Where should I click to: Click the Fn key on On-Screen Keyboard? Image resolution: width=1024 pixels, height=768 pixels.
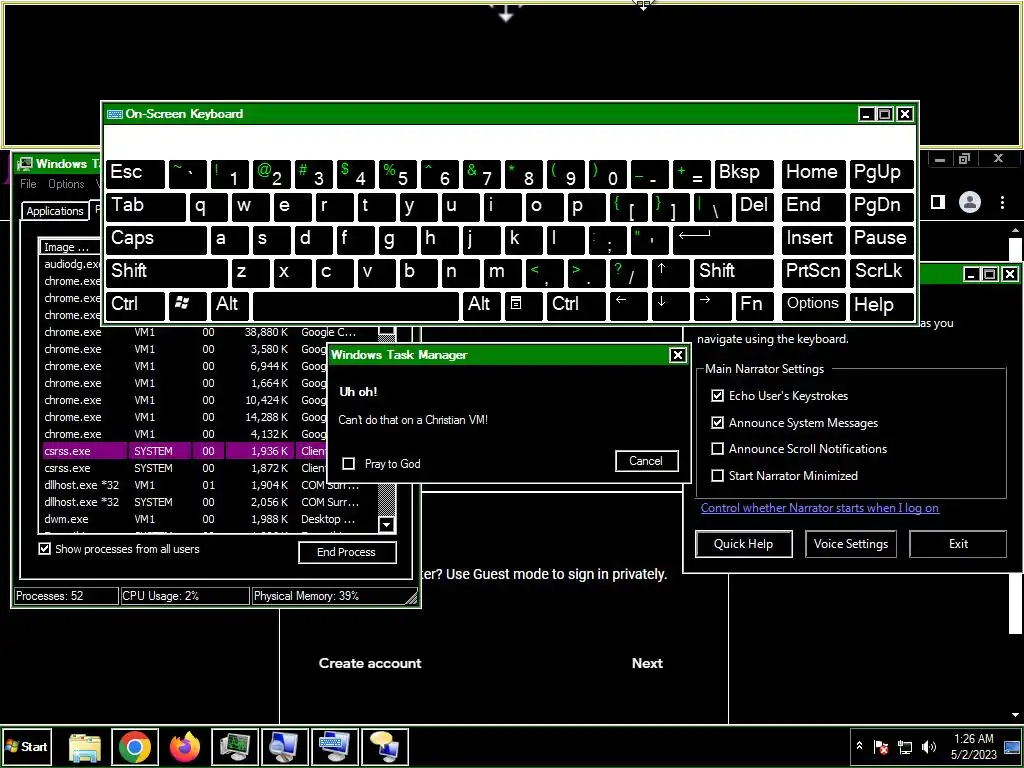(754, 305)
